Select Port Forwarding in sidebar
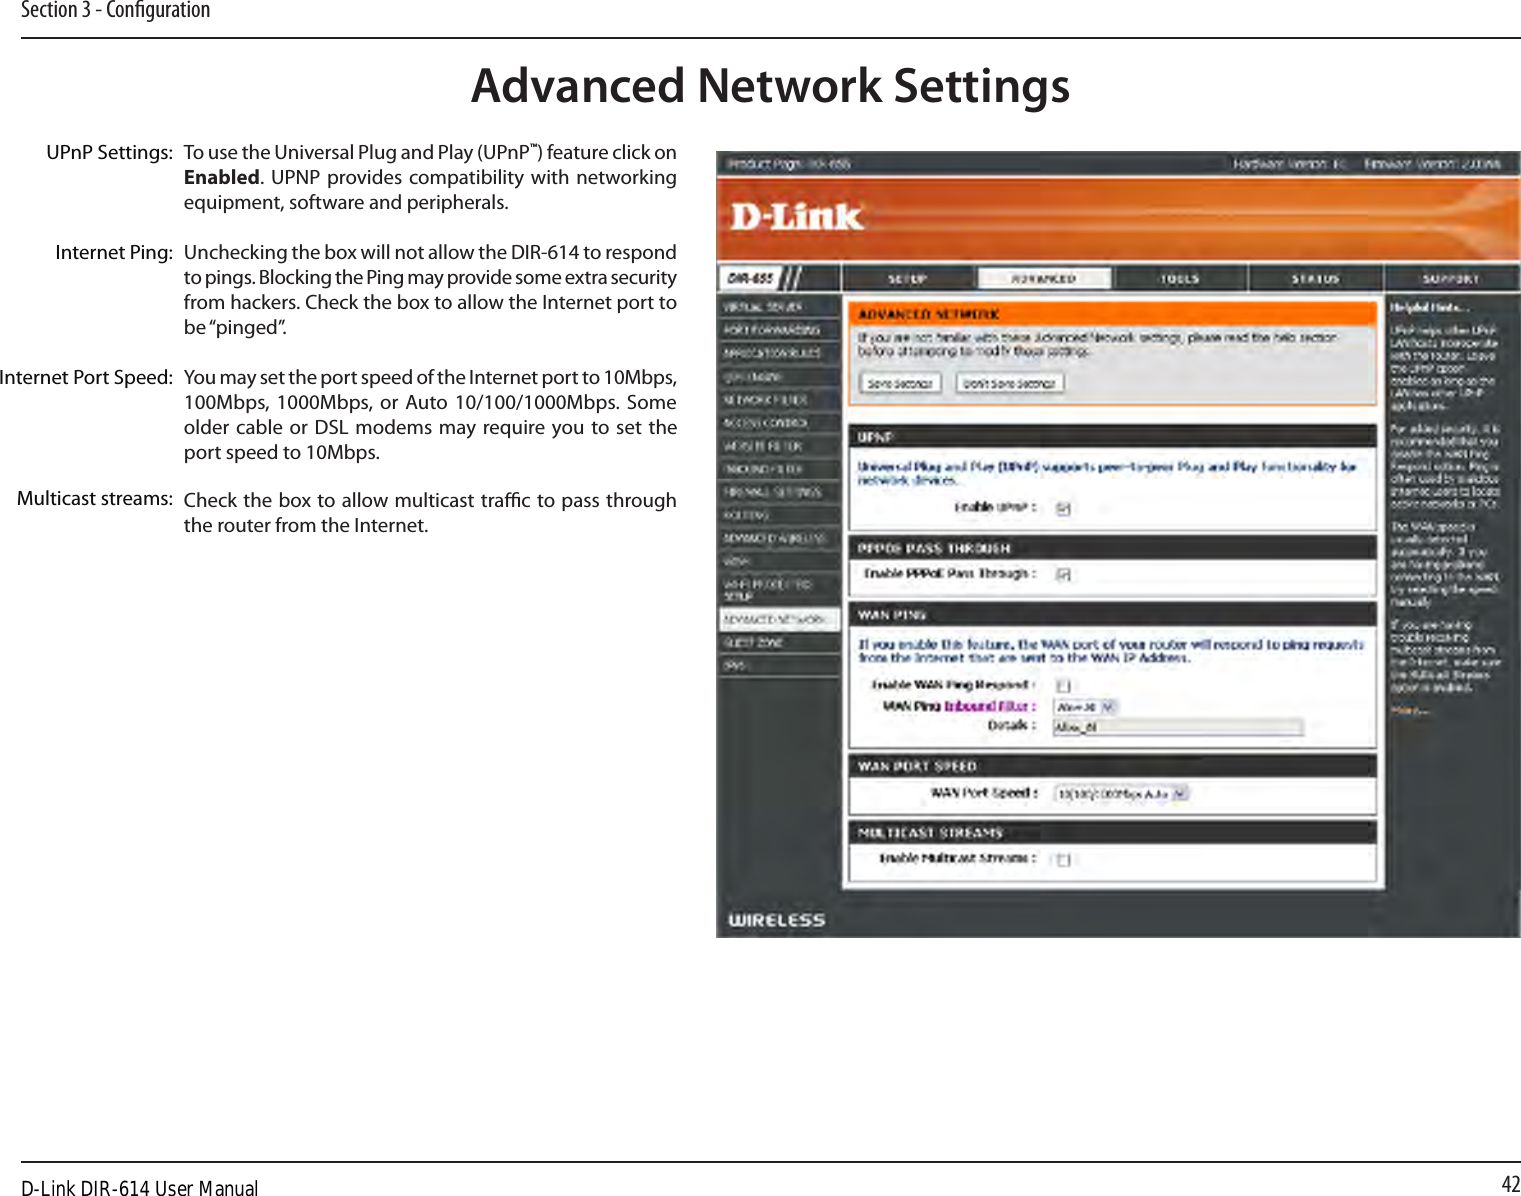The image size is (1521, 1196). pos(779,330)
